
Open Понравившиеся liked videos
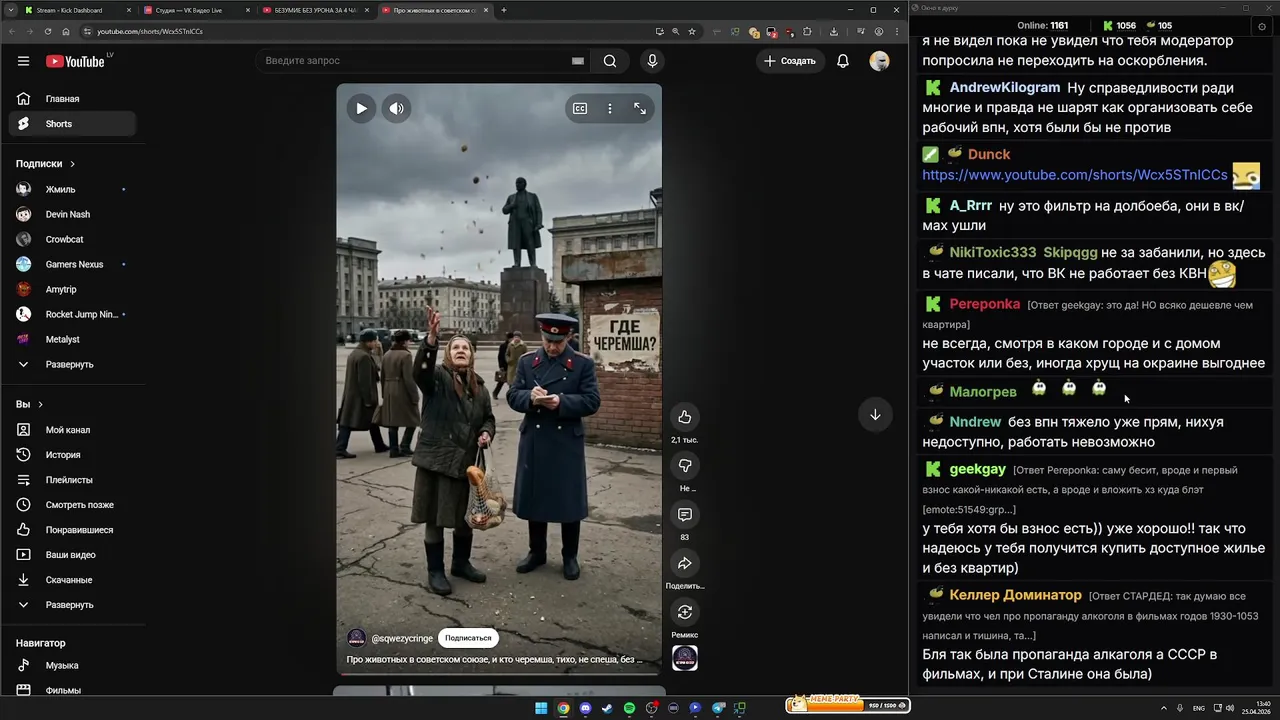pyautogui.click(x=72, y=530)
